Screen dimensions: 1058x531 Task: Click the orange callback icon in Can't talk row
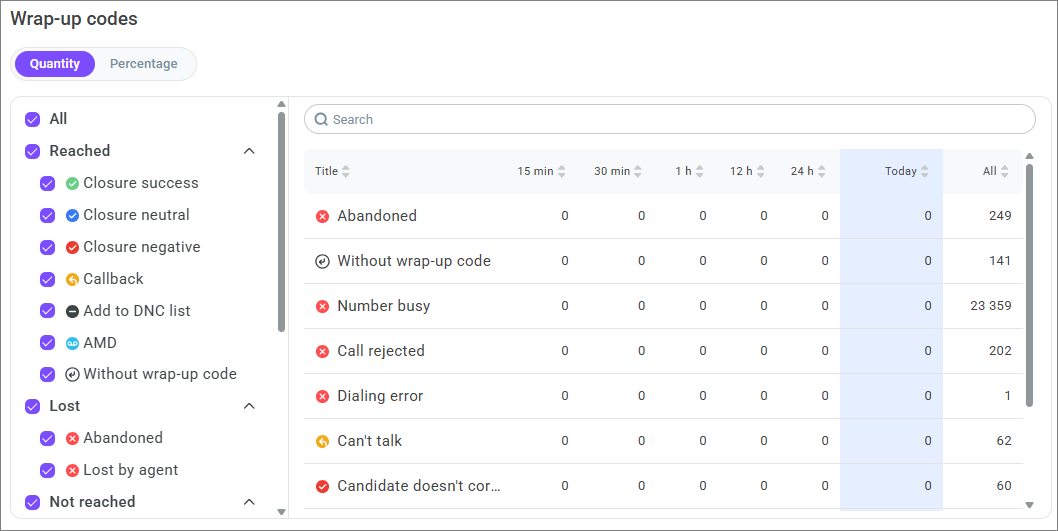pyautogui.click(x=323, y=441)
